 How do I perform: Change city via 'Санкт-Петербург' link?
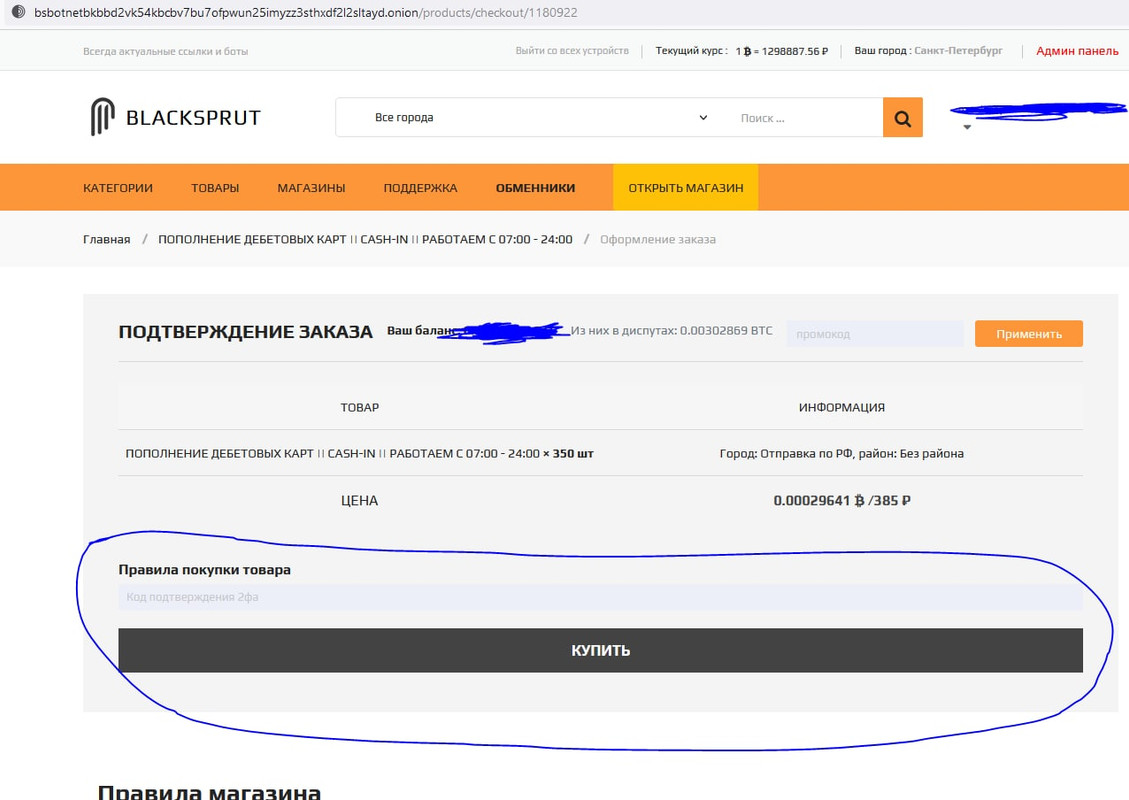[x=958, y=50]
